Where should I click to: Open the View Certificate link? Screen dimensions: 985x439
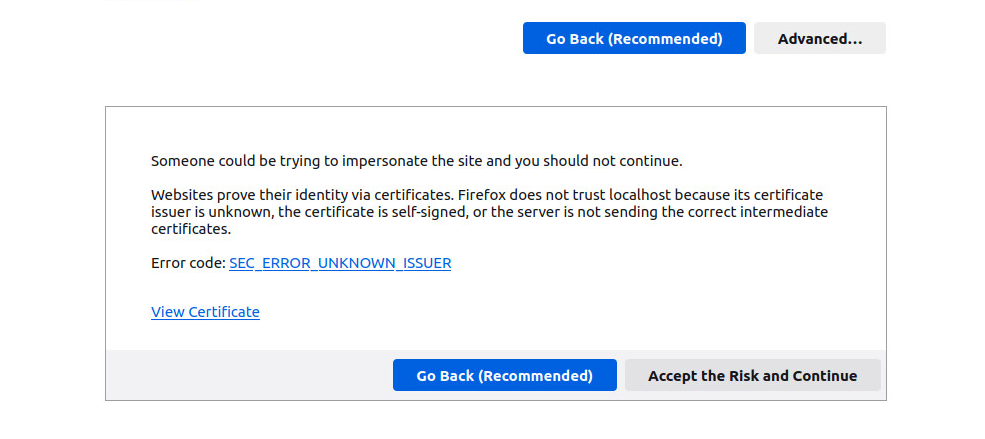pos(205,312)
